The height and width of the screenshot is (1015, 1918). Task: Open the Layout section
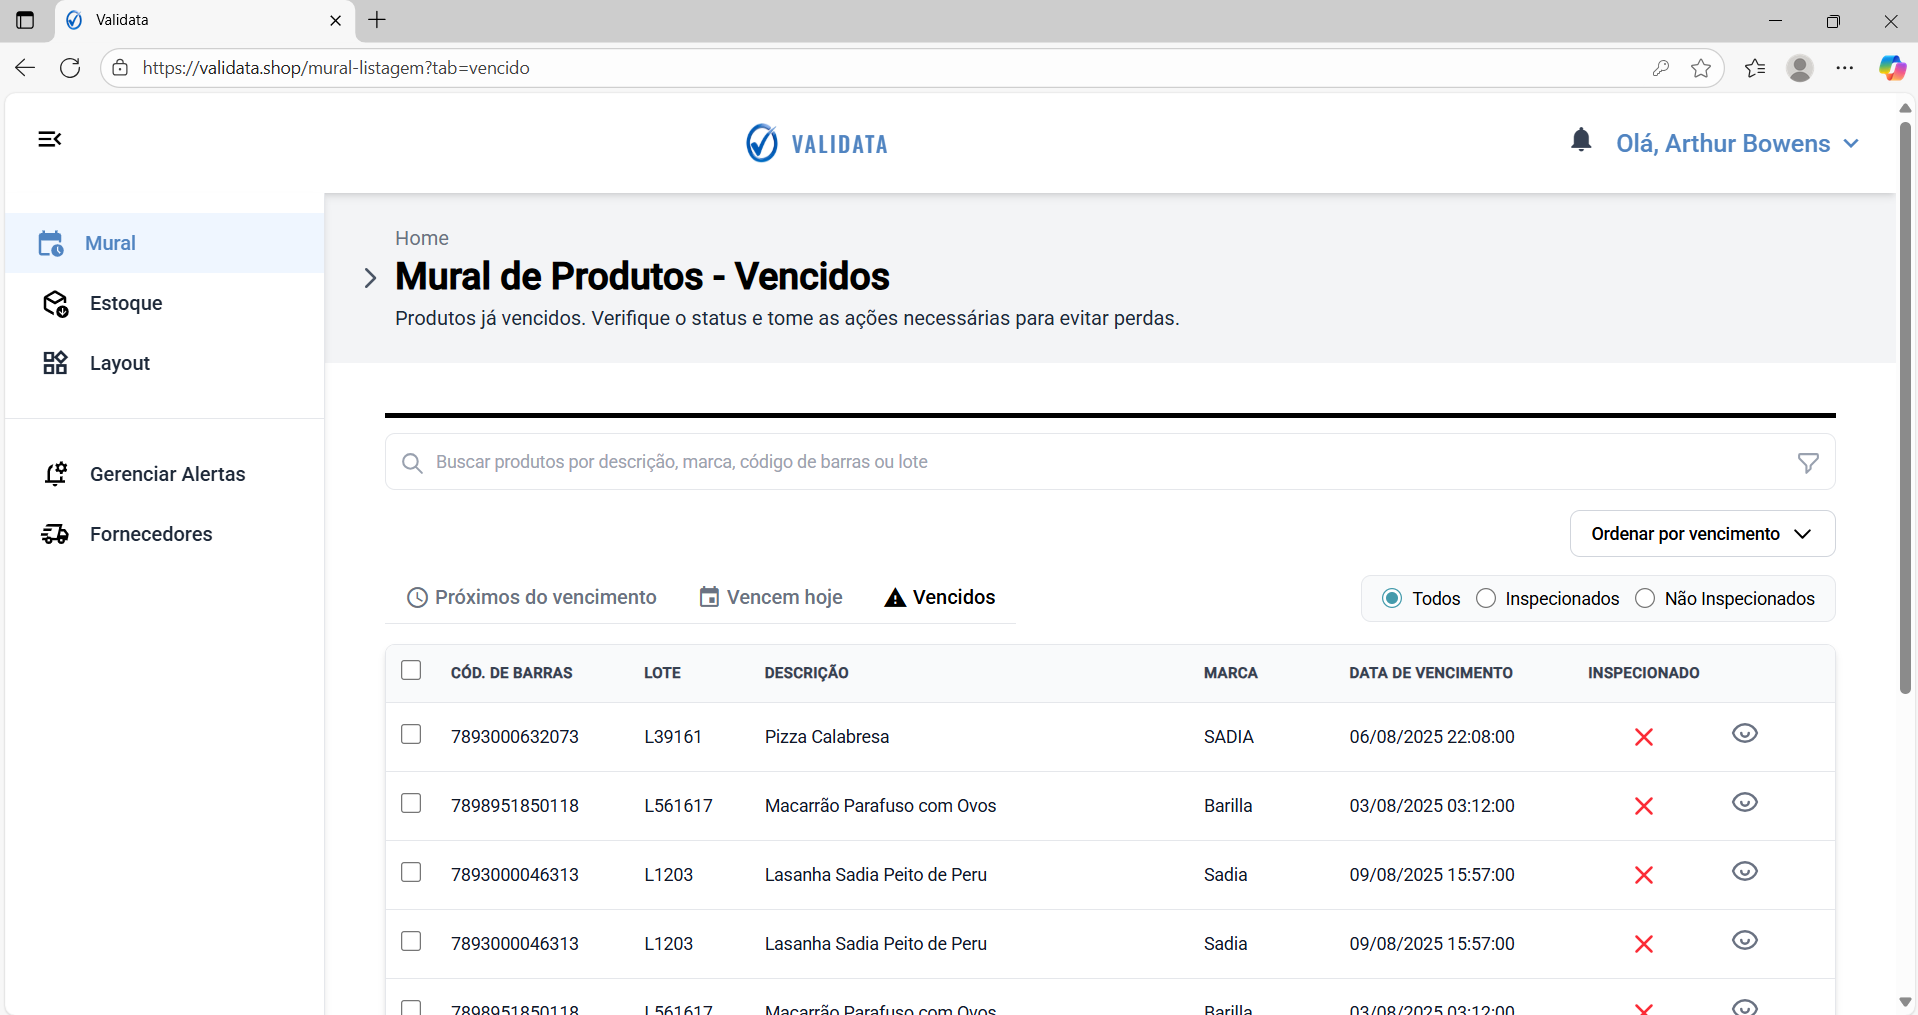coord(120,363)
